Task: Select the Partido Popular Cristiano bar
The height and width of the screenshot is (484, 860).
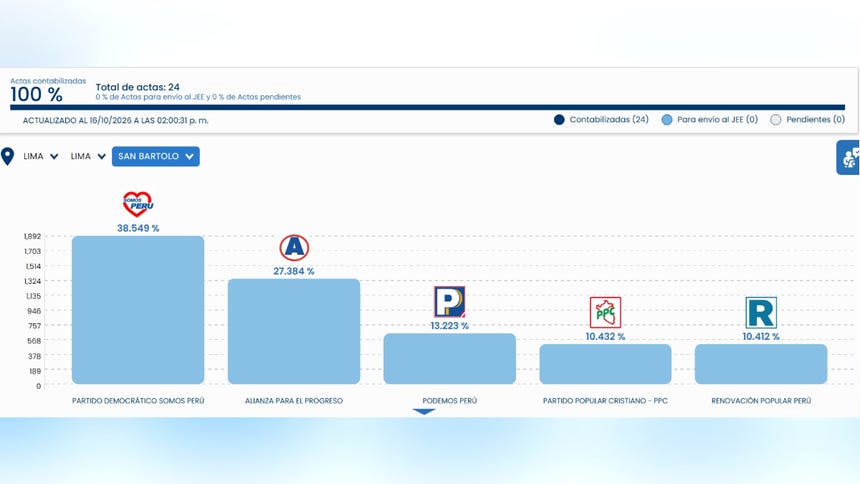Action: click(x=606, y=364)
